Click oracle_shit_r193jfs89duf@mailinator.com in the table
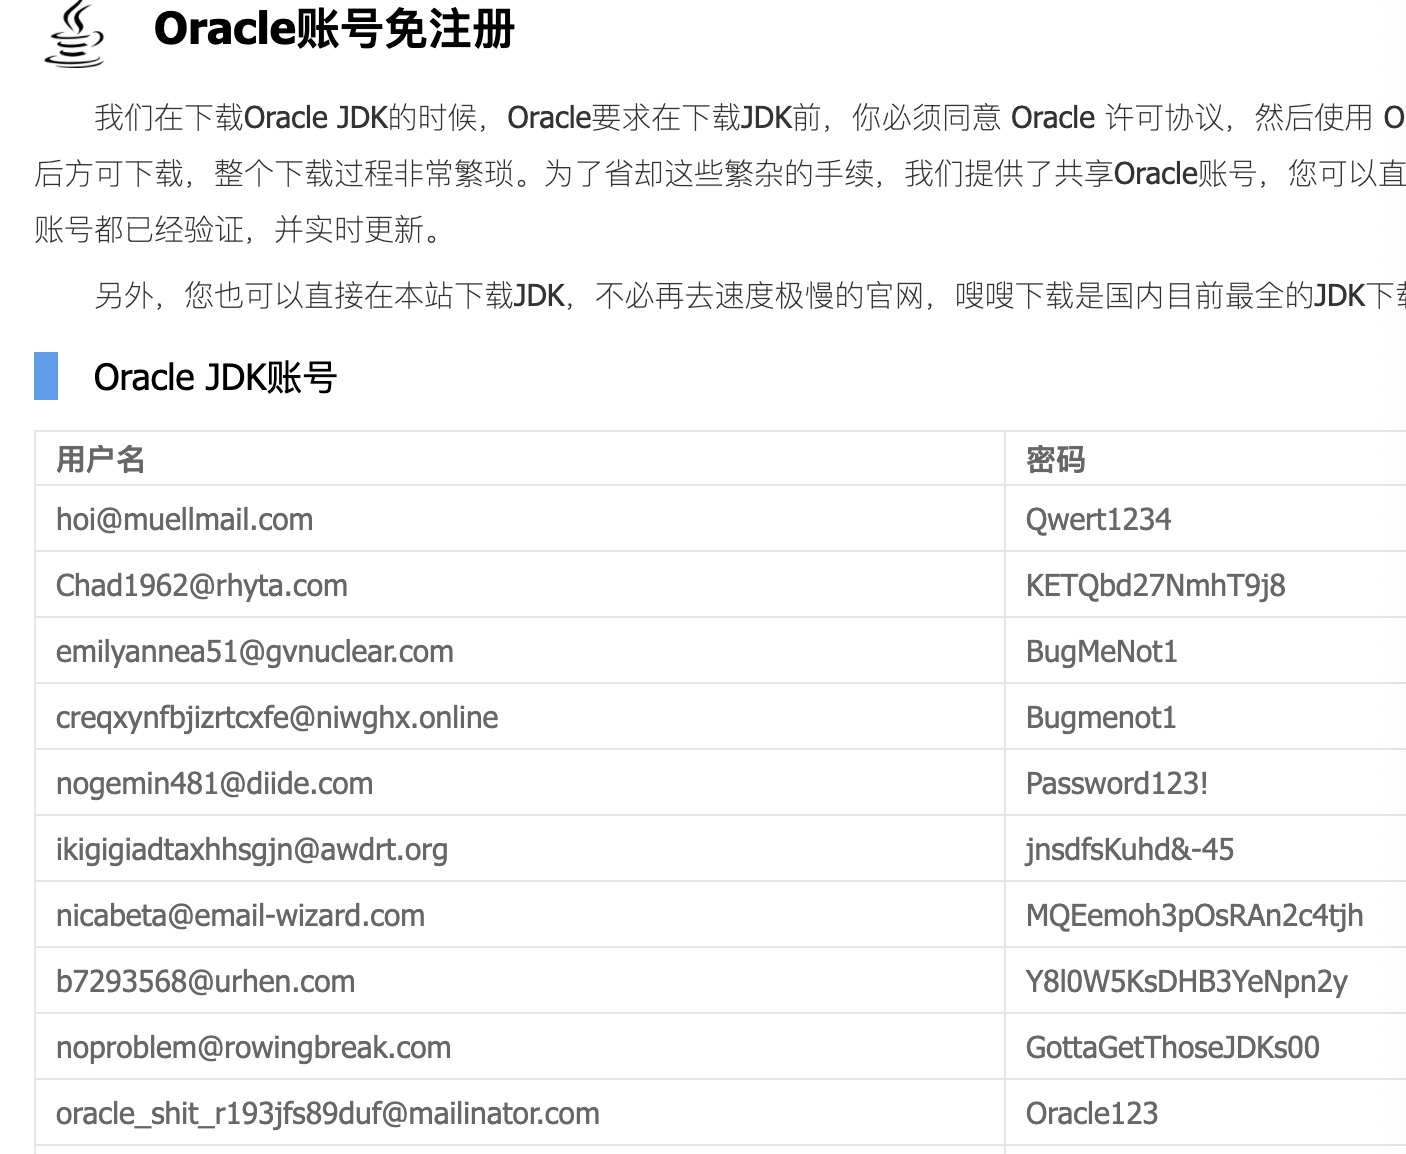This screenshot has height=1154, width=1406. coord(328,1113)
